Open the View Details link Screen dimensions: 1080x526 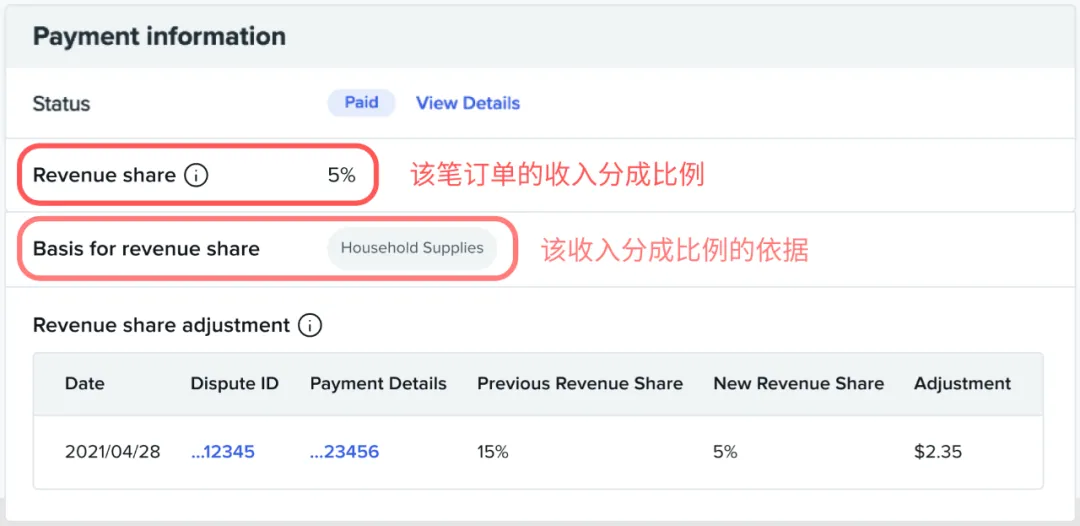(468, 103)
